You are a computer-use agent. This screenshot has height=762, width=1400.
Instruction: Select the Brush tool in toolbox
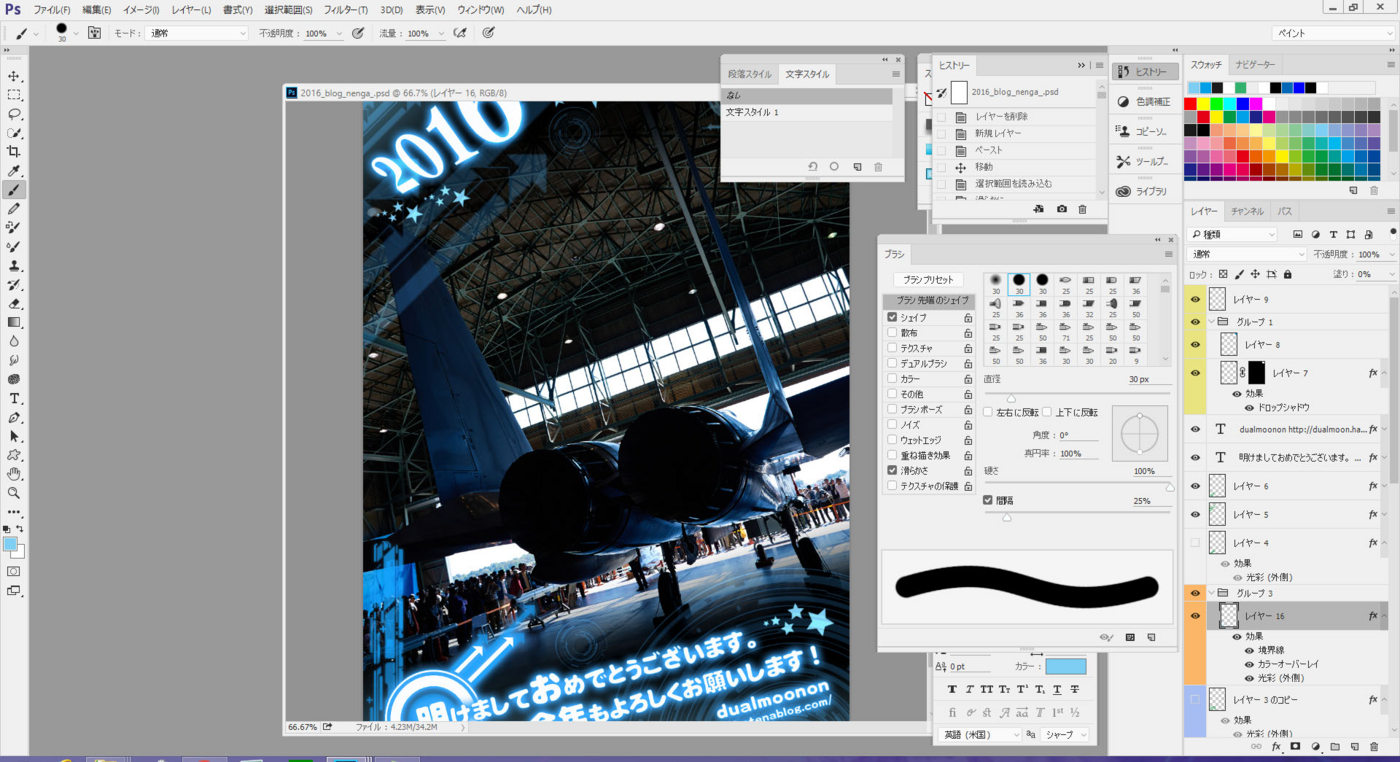click(x=14, y=190)
